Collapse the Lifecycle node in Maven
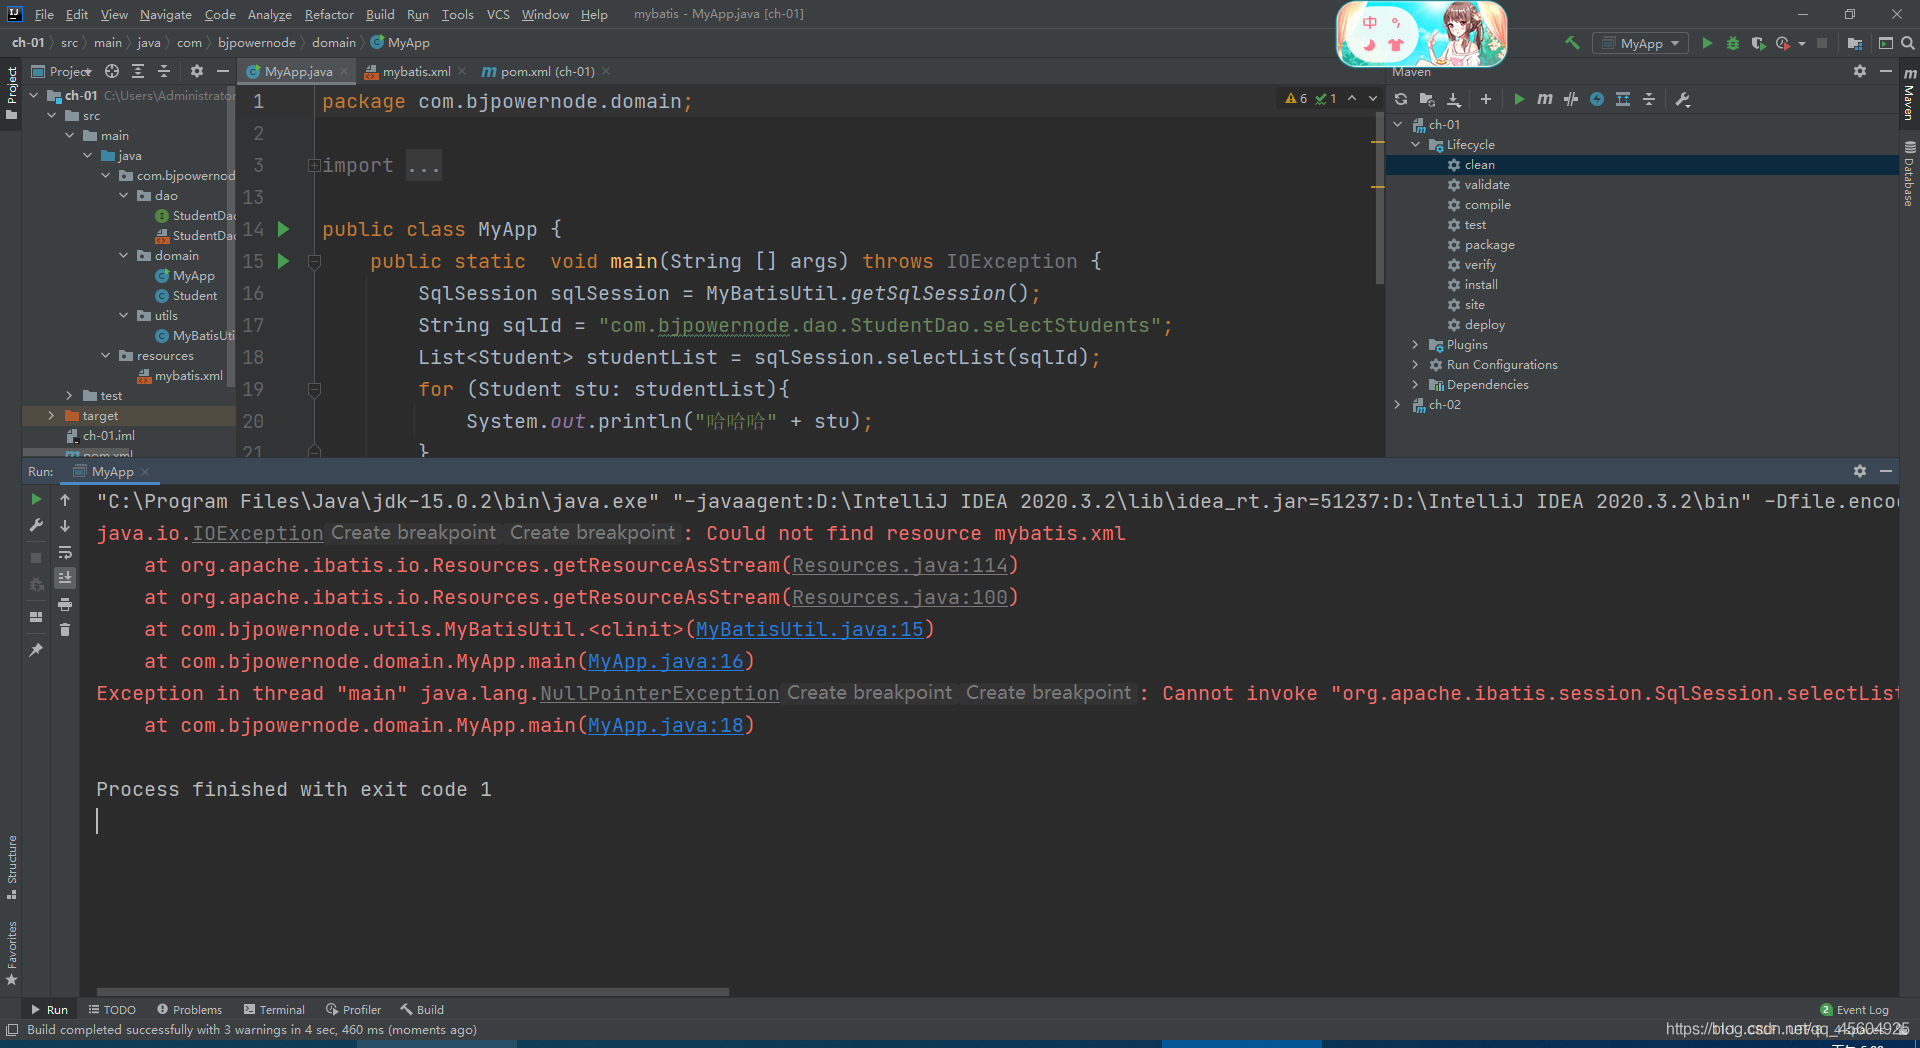Screen dimensions: 1920x1048 pyautogui.click(x=1416, y=145)
